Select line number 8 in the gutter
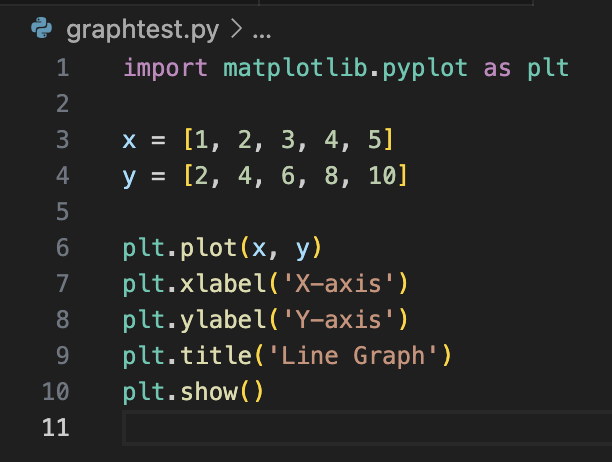Image resolution: width=612 pixels, height=462 pixels. (x=63, y=320)
